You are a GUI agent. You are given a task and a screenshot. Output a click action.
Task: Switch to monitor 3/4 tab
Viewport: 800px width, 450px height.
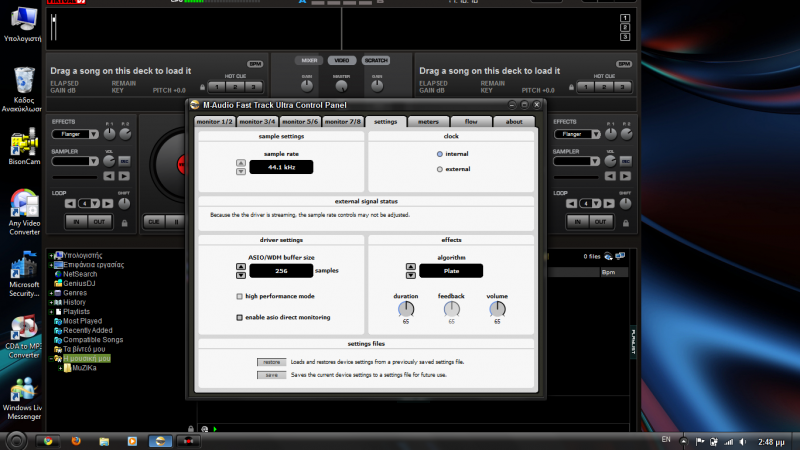257,121
